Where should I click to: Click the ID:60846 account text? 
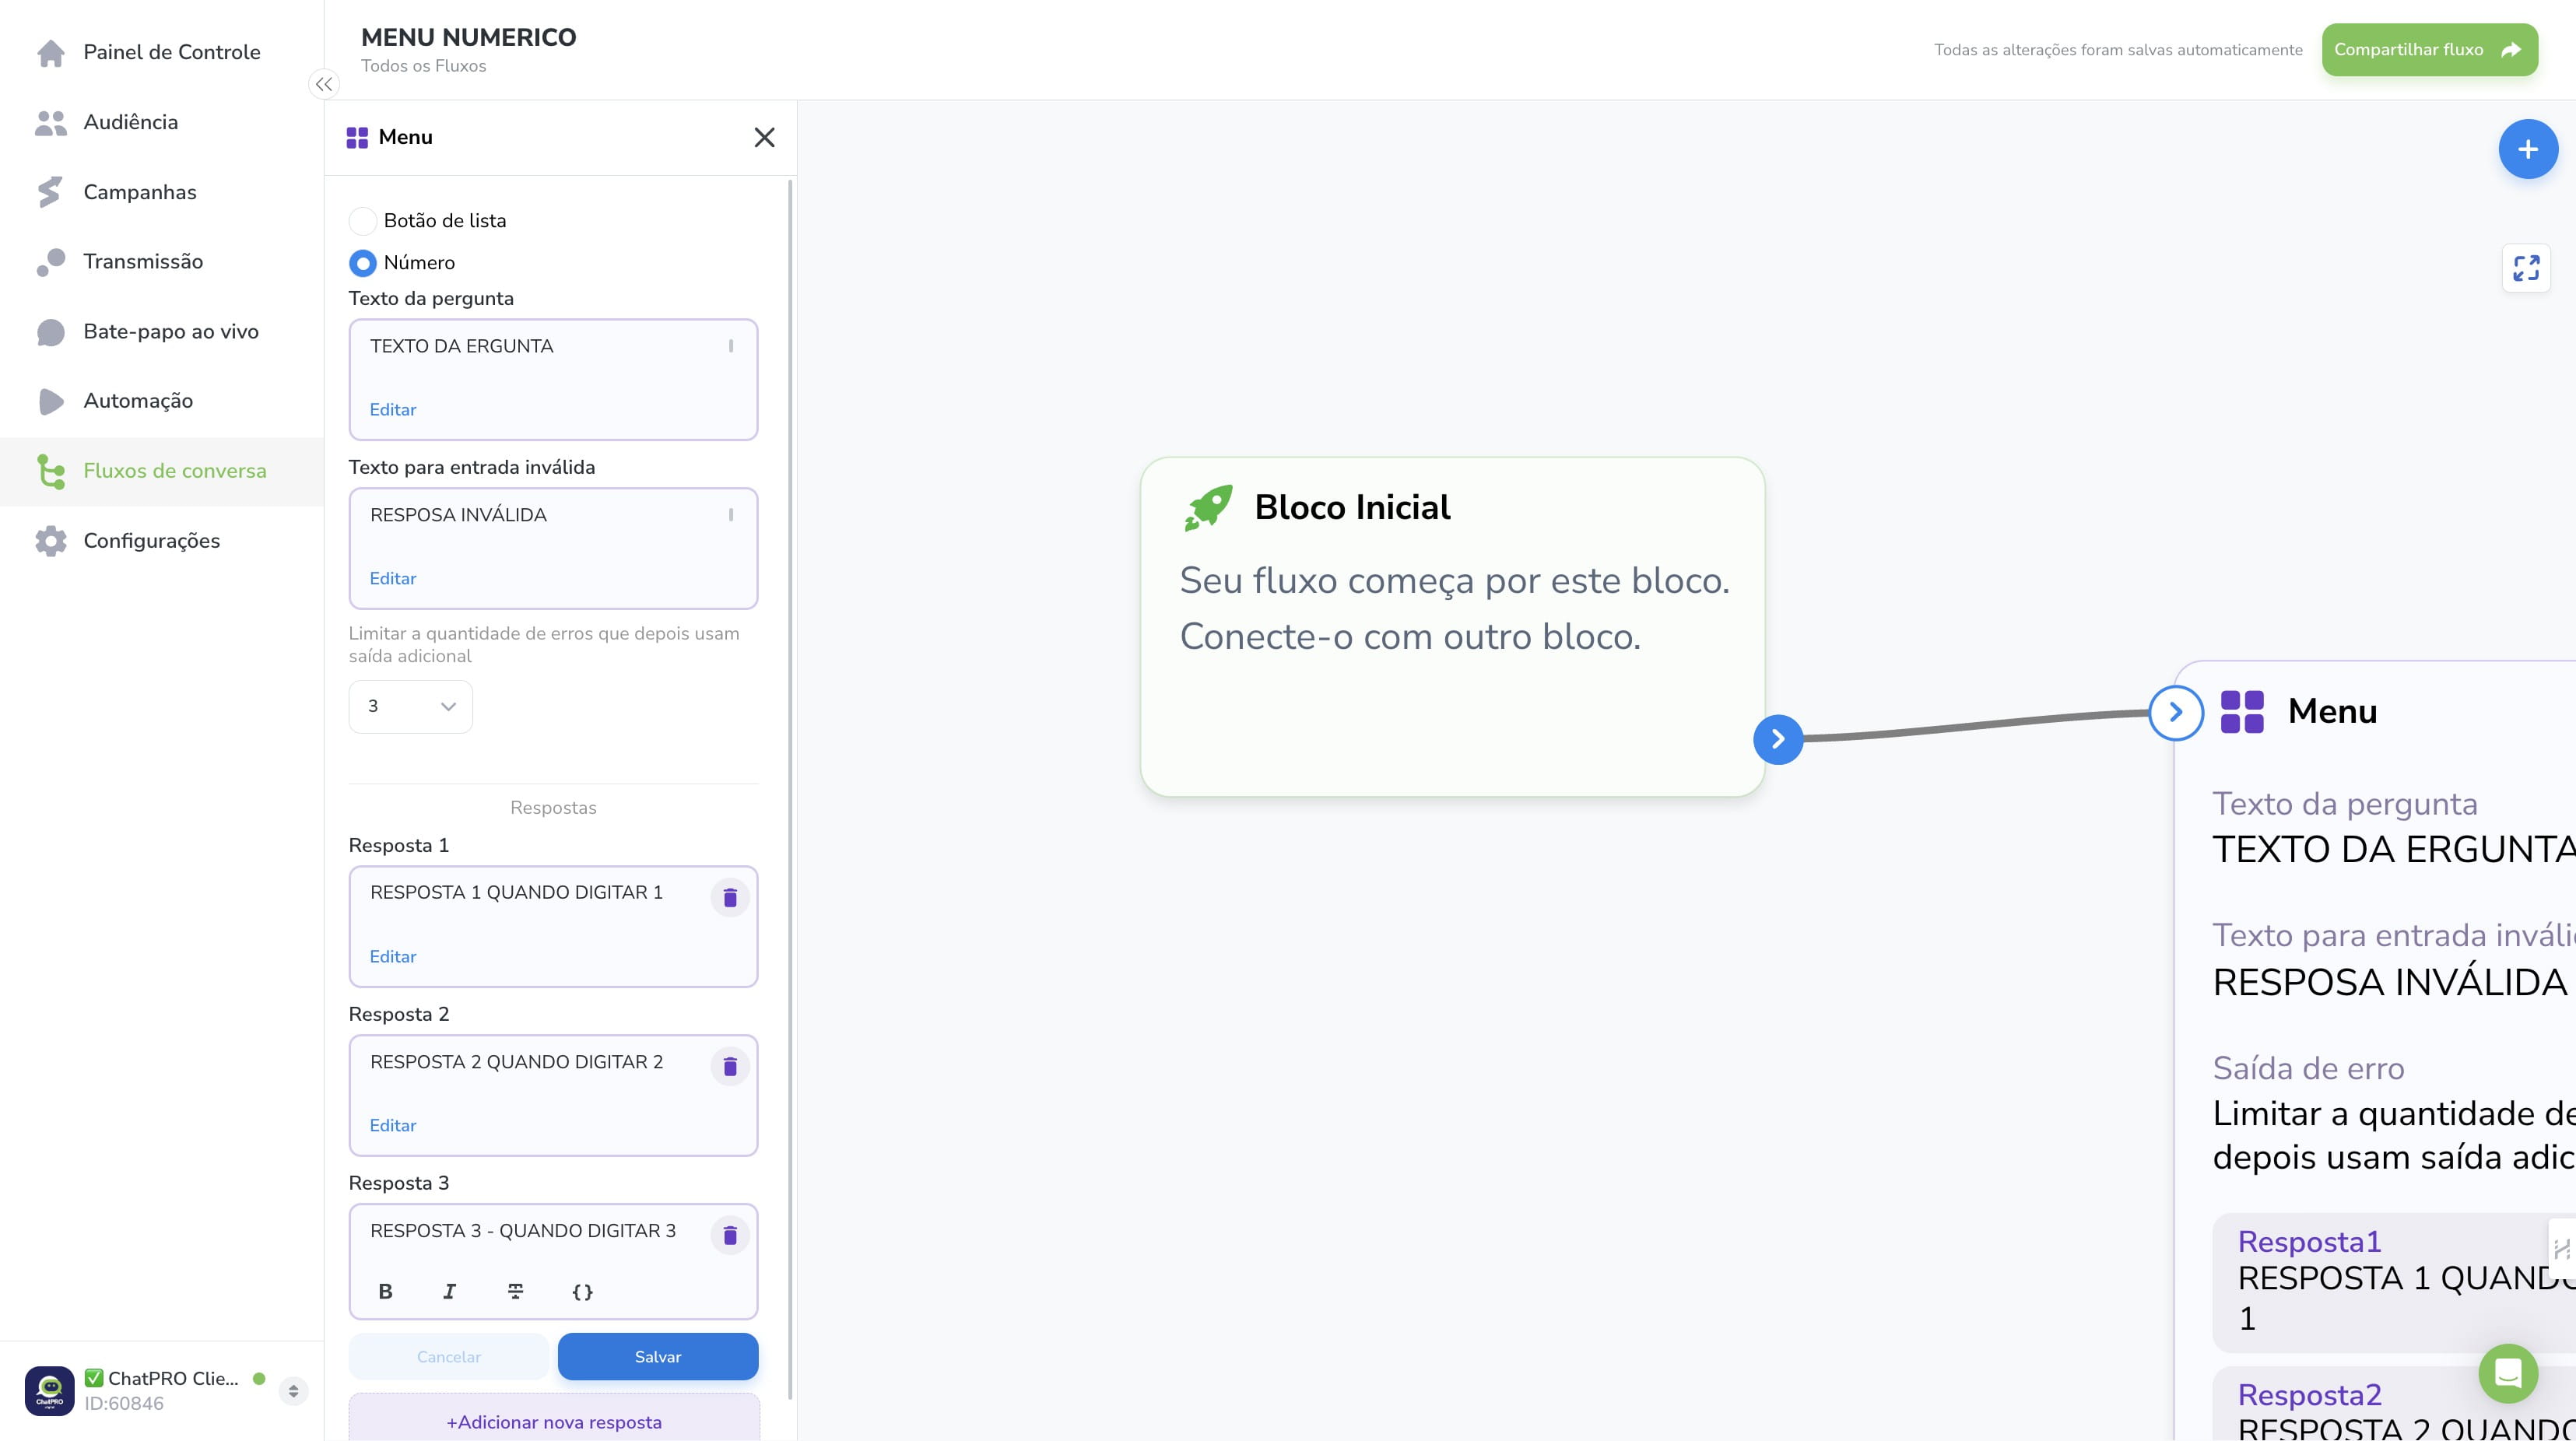124,1404
